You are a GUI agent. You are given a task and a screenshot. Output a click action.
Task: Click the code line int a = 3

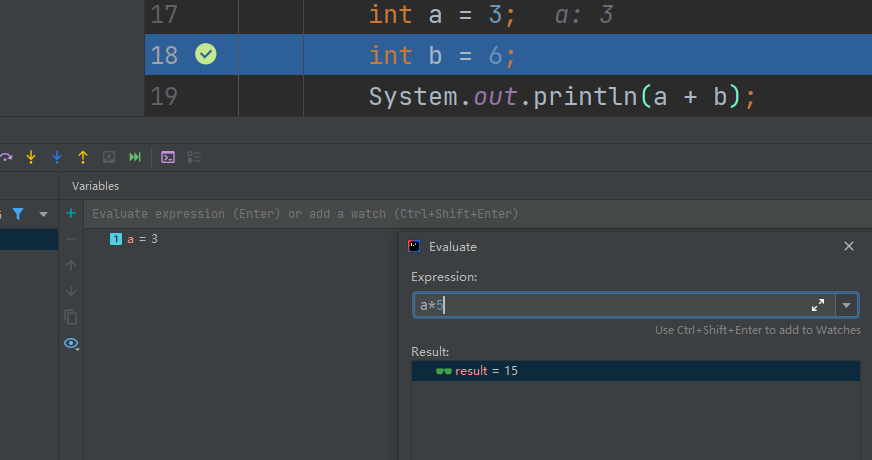coord(442,14)
